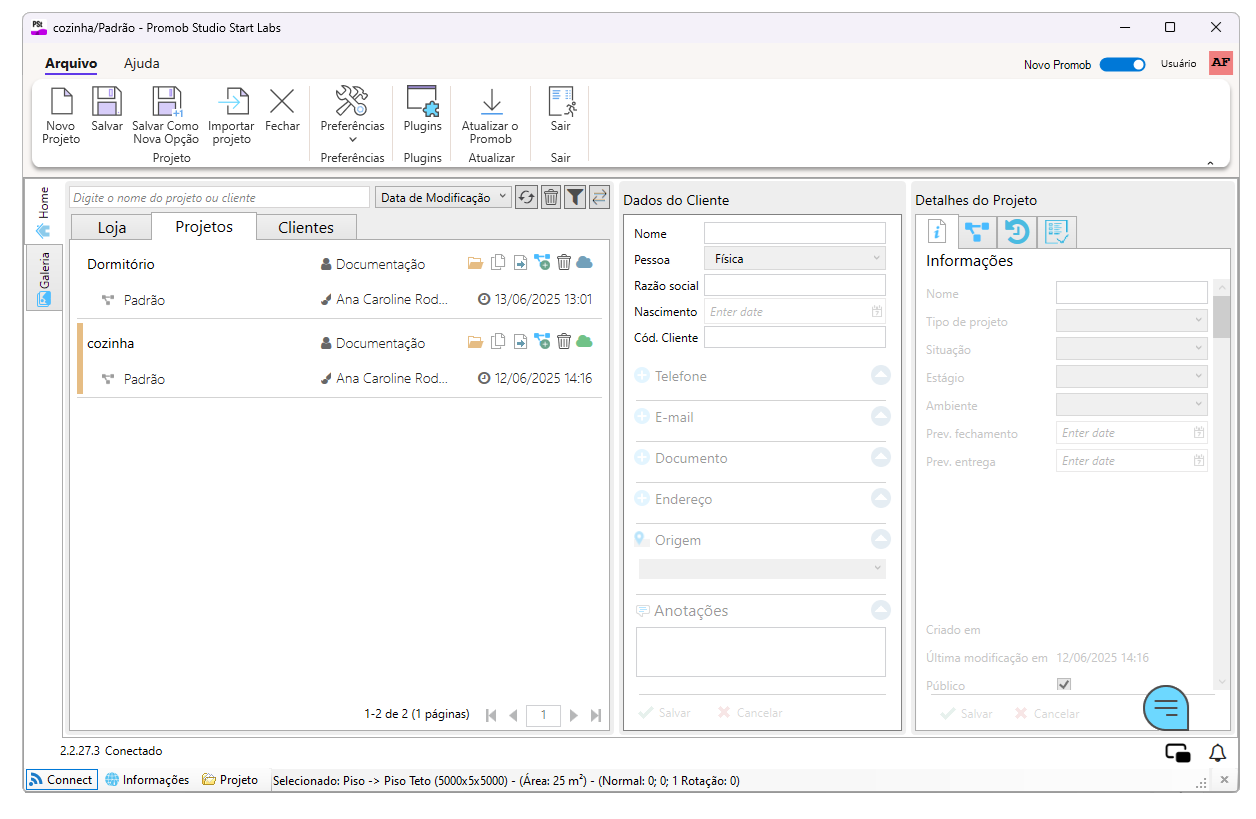The width and height of the screenshot is (1256, 819).
Task: Expand the E-mail section
Action: (x=881, y=416)
